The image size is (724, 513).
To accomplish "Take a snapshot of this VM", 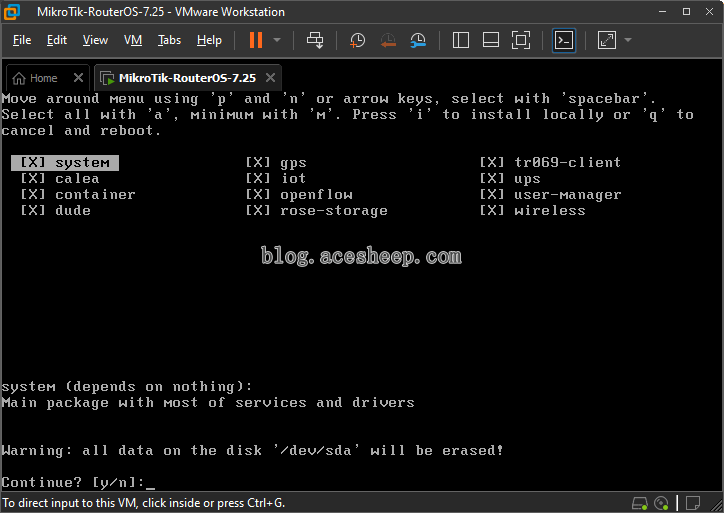I will pyautogui.click(x=357, y=40).
